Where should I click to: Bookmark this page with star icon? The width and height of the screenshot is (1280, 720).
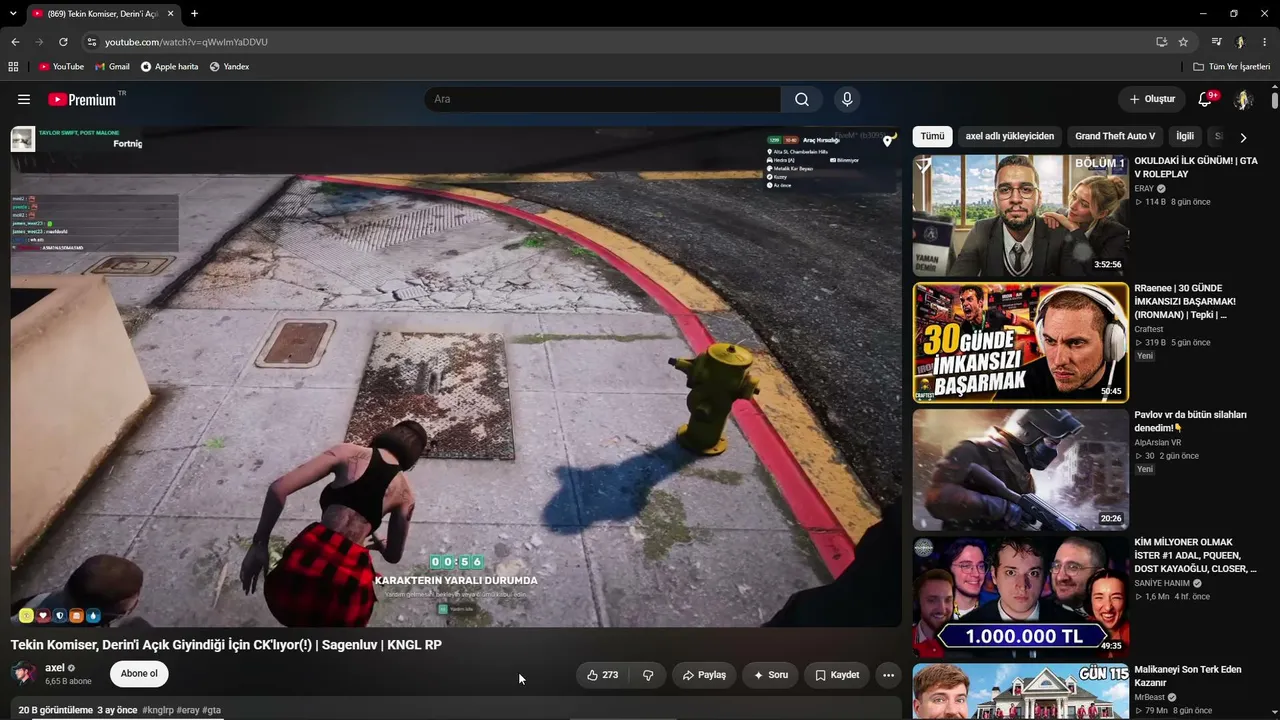pyautogui.click(x=1183, y=42)
